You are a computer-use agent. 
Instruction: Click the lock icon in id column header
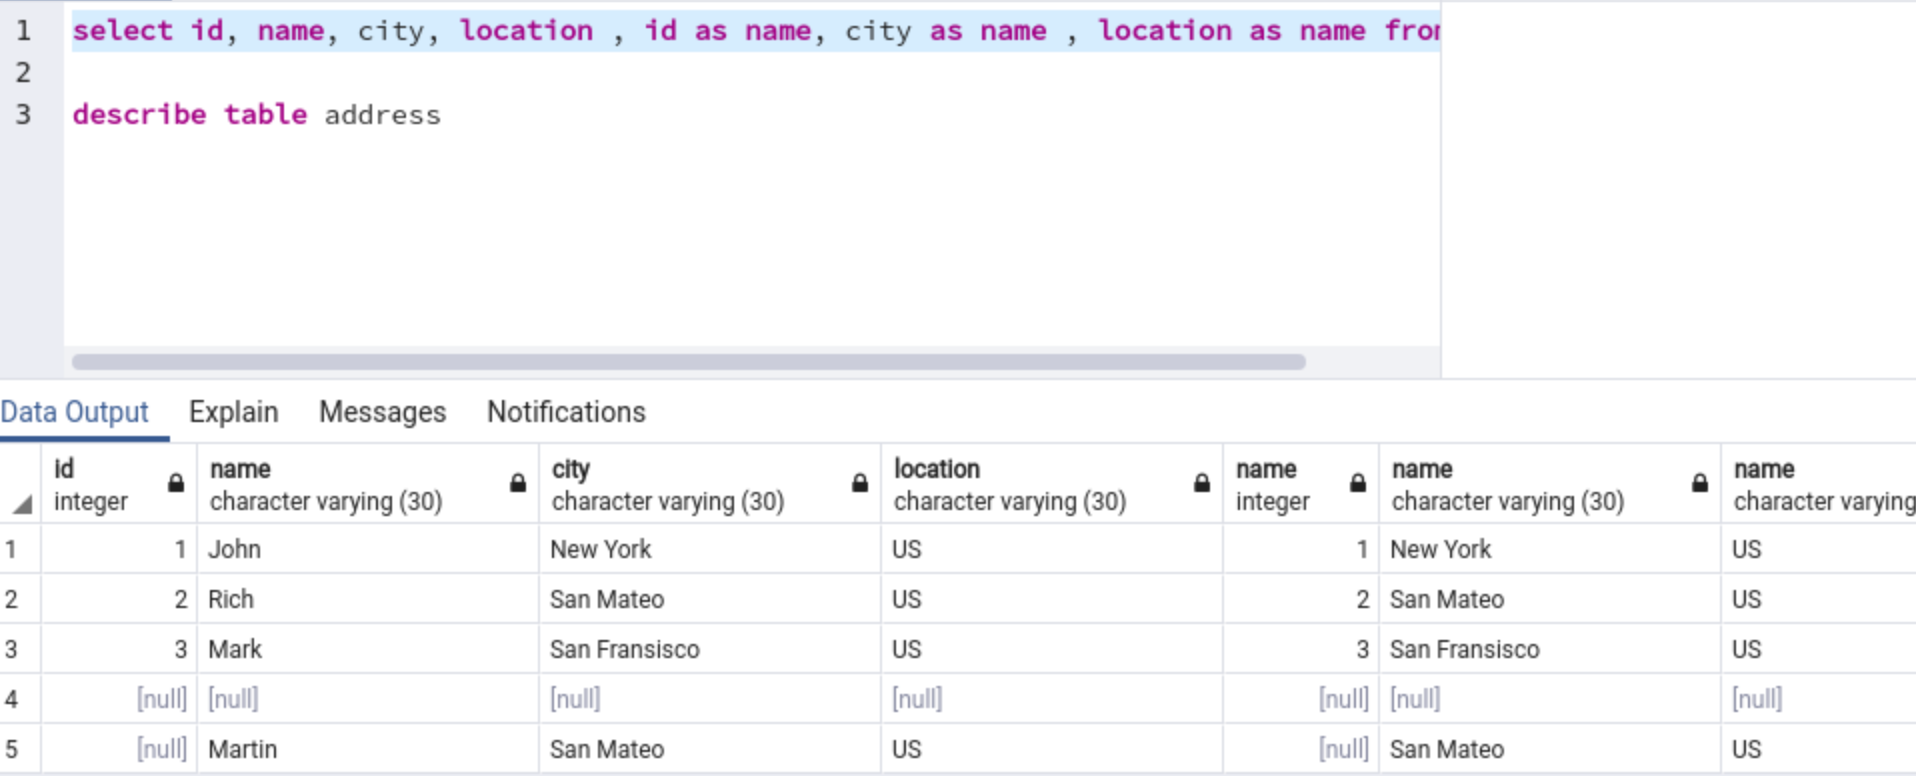click(176, 484)
